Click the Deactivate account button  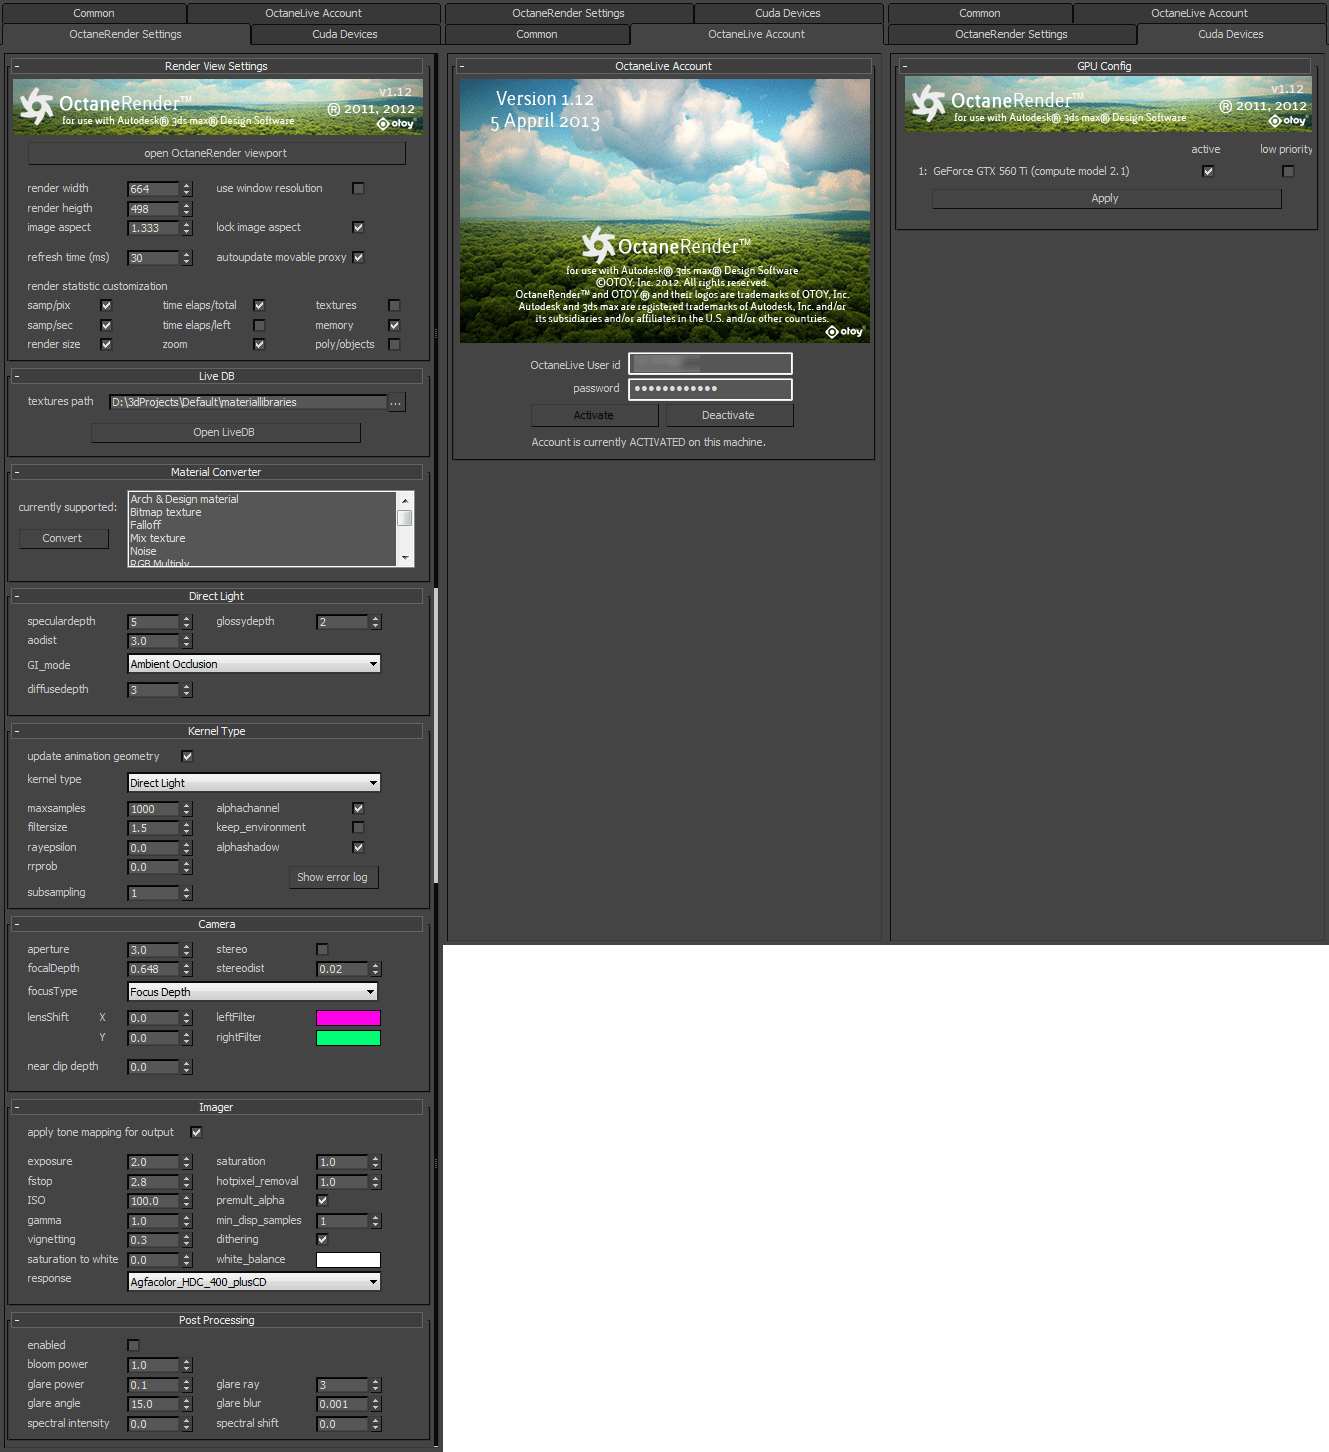click(729, 415)
